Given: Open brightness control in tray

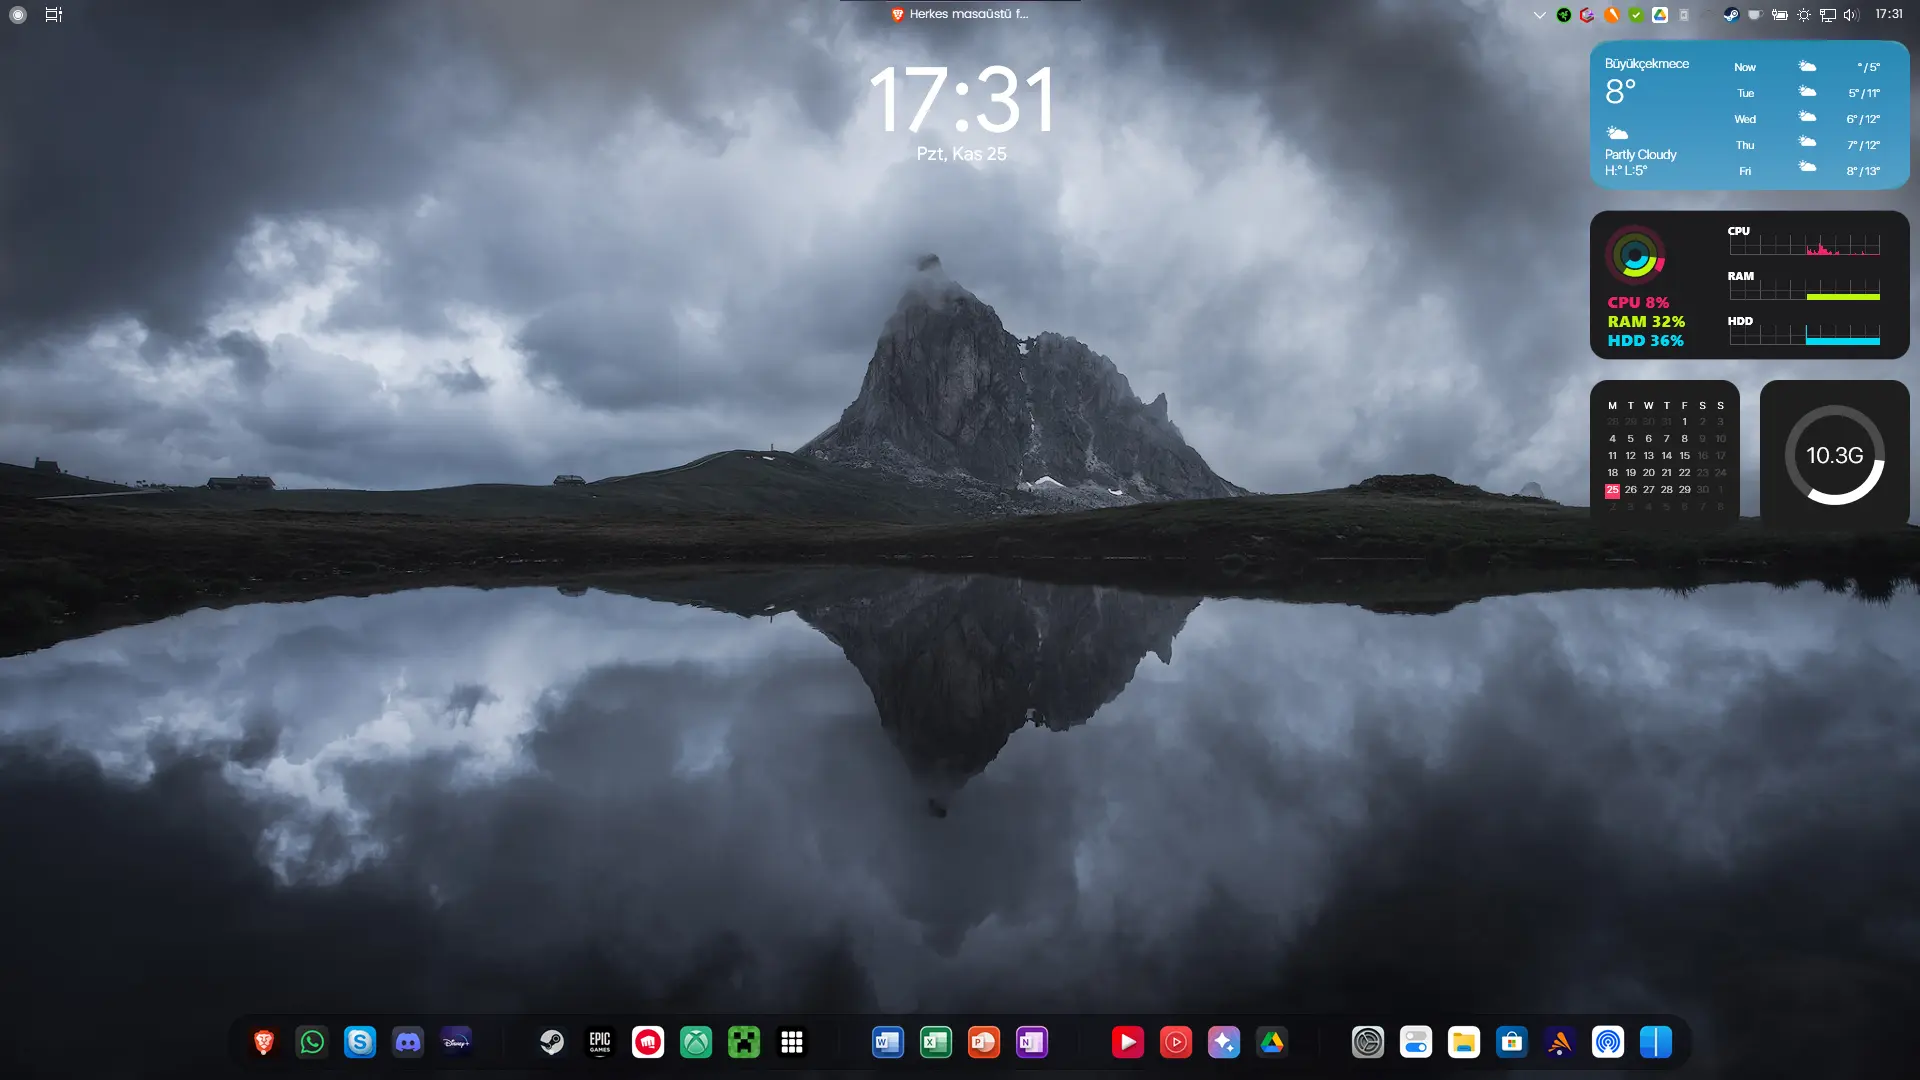Looking at the screenshot, I should (1804, 15).
